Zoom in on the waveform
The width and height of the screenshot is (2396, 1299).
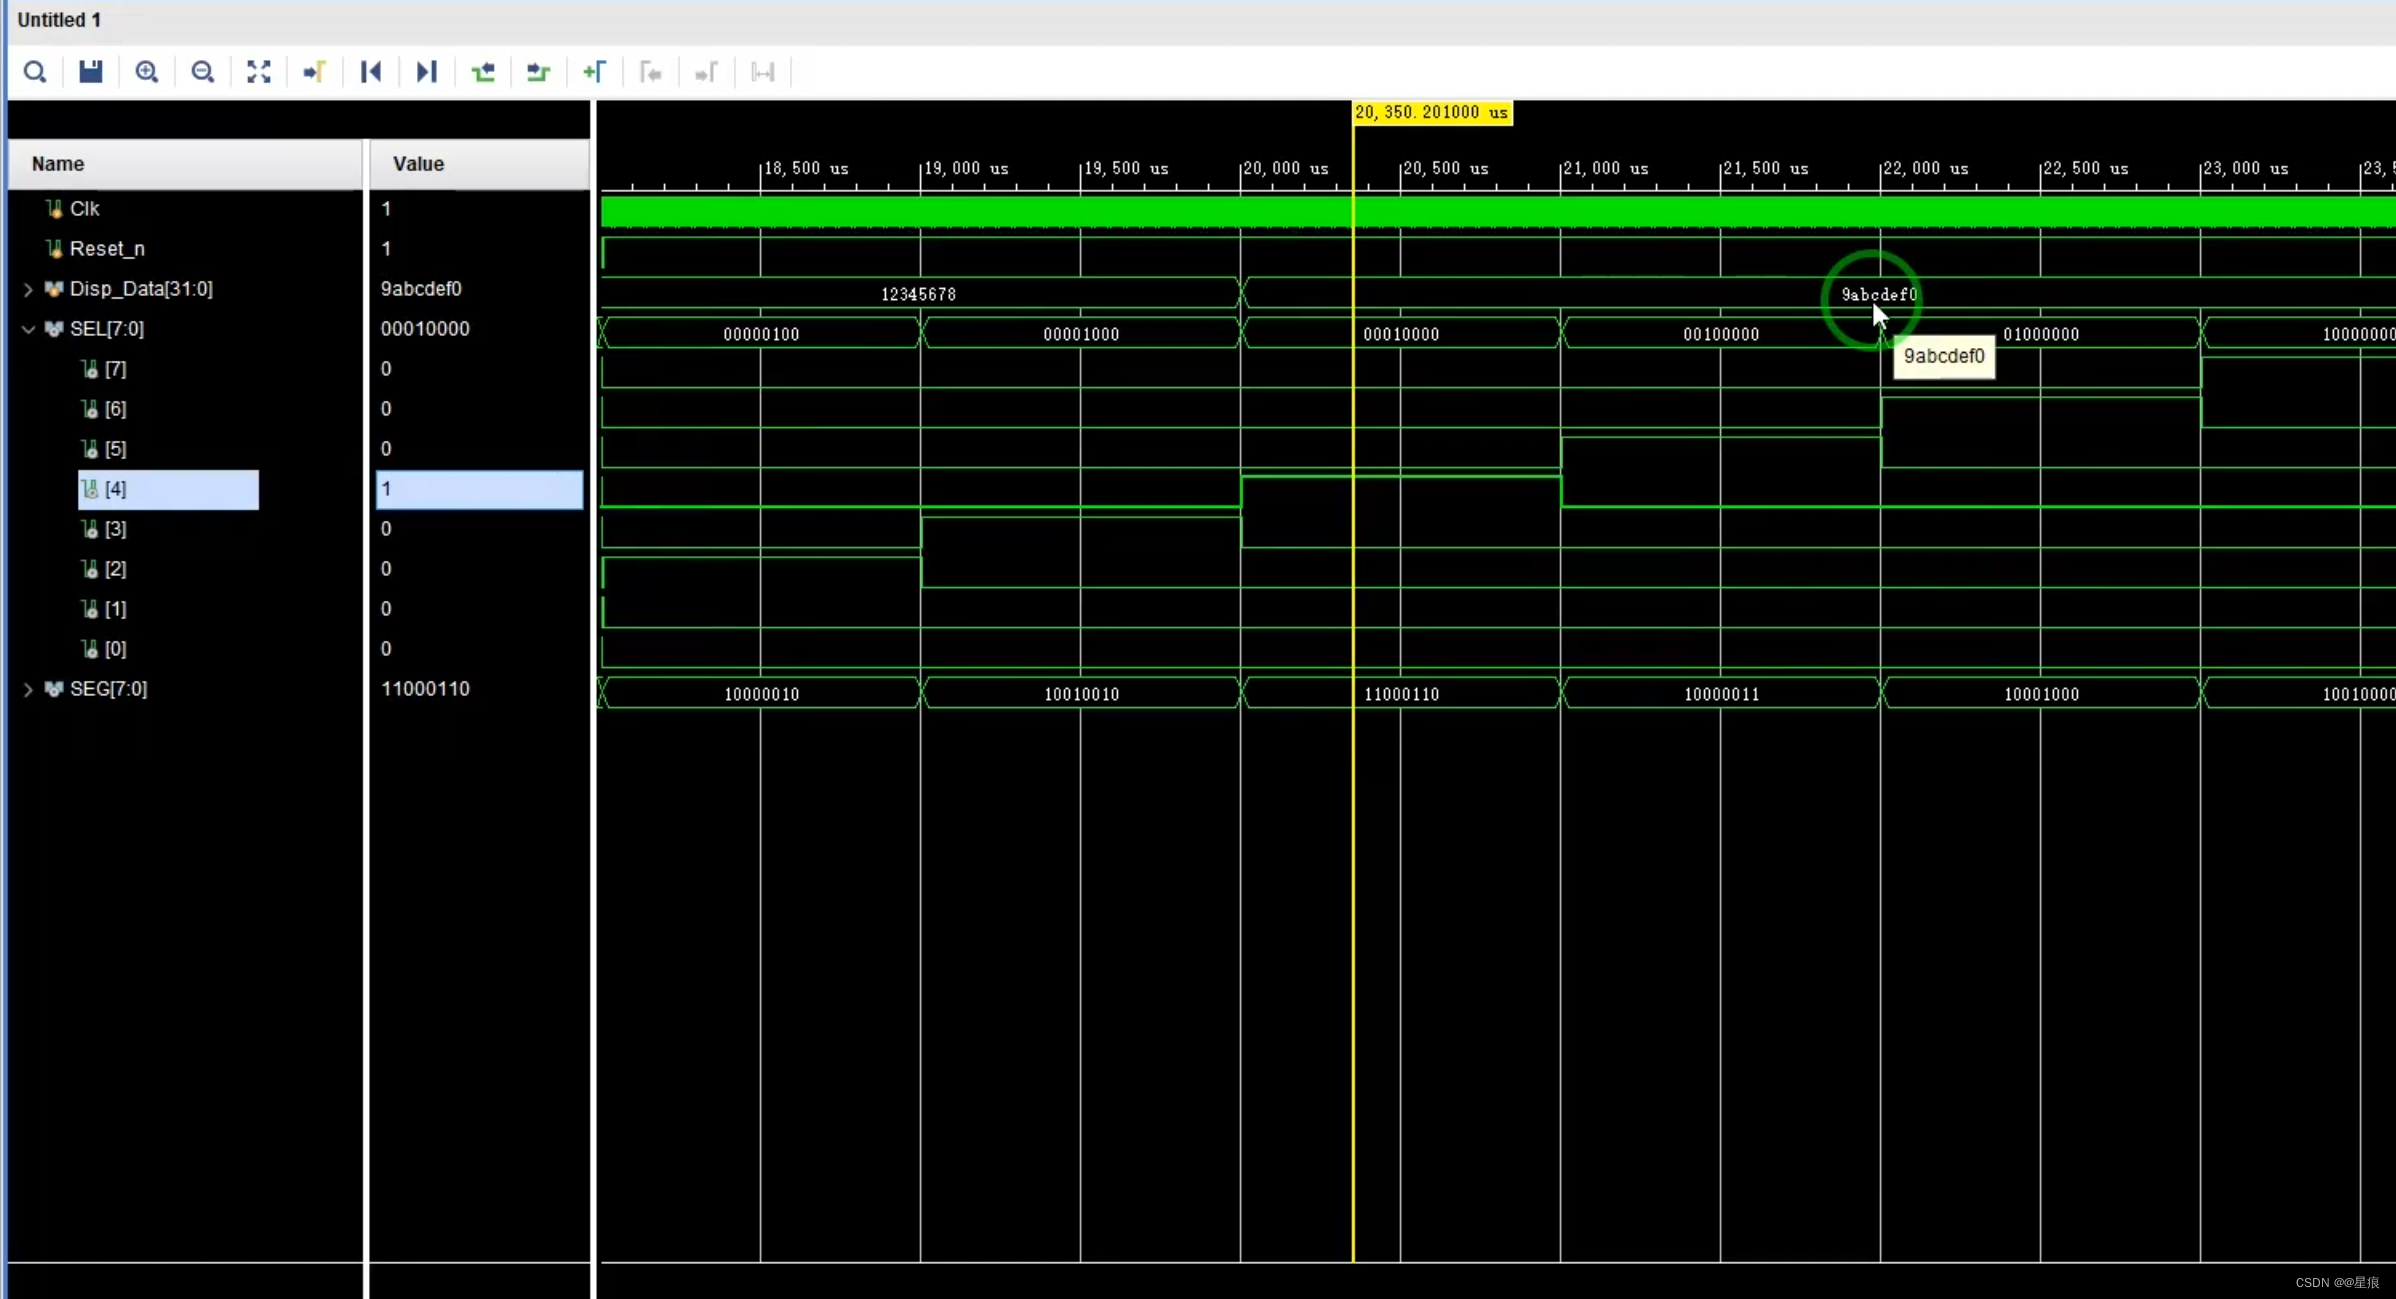(x=147, y=72)
